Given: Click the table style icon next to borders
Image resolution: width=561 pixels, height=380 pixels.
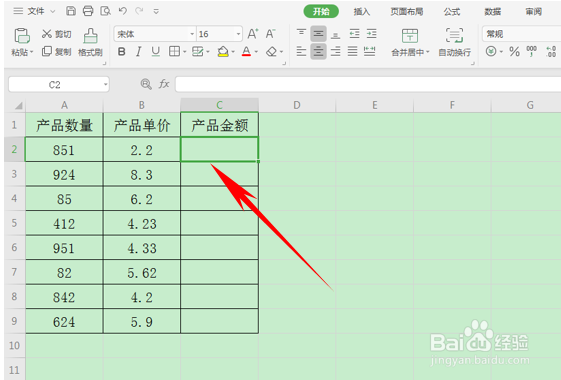Looking at the screenshot, I should tap(197, 52).
